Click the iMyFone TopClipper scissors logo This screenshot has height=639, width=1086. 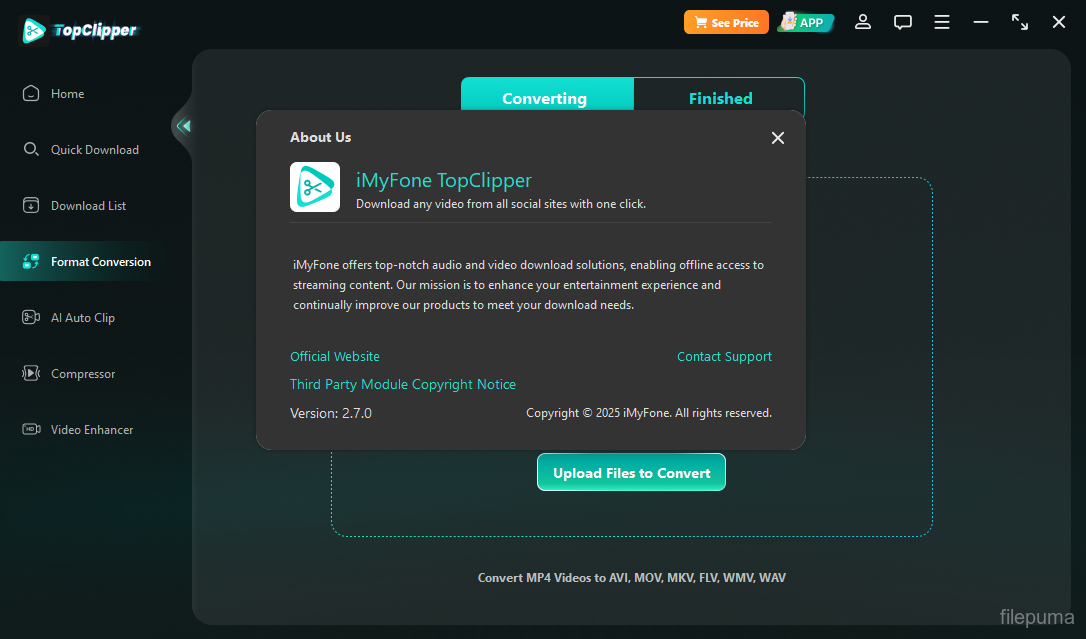click(x=315, y=187)
